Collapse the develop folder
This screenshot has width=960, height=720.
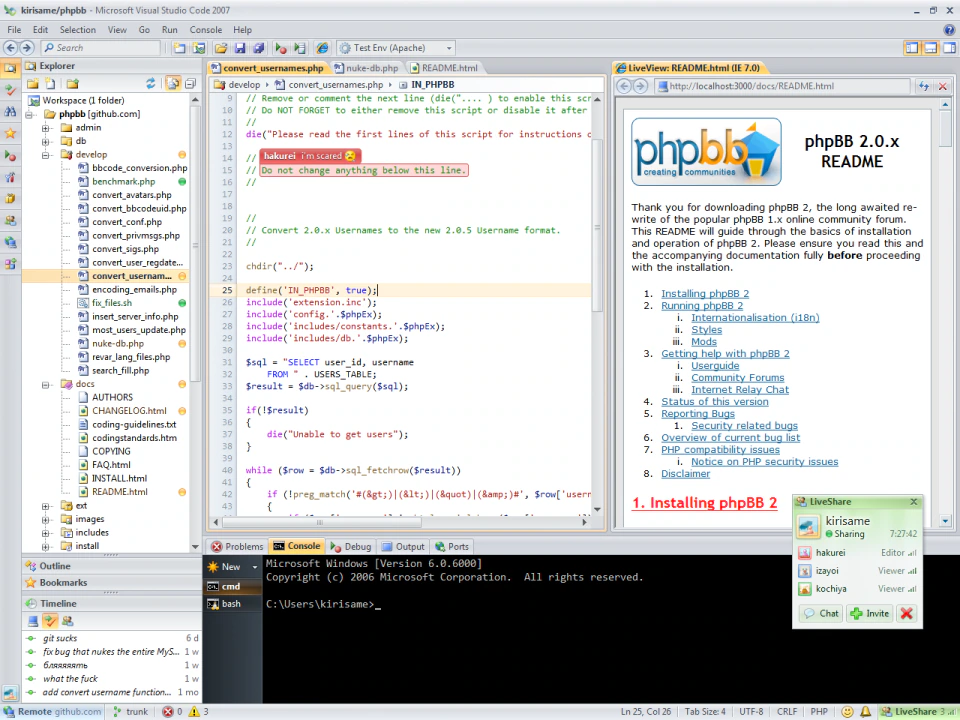(x=44, y=154)
